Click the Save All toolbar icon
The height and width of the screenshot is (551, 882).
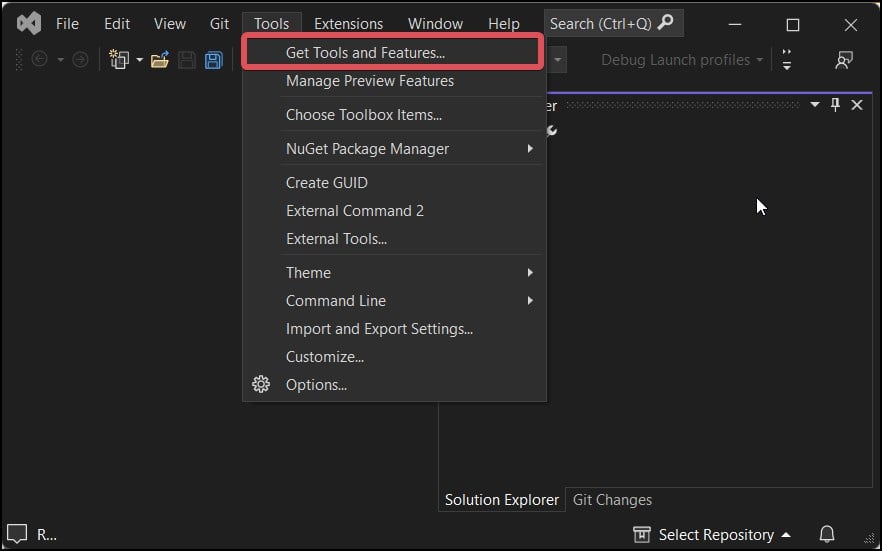[x=213, y=60]
